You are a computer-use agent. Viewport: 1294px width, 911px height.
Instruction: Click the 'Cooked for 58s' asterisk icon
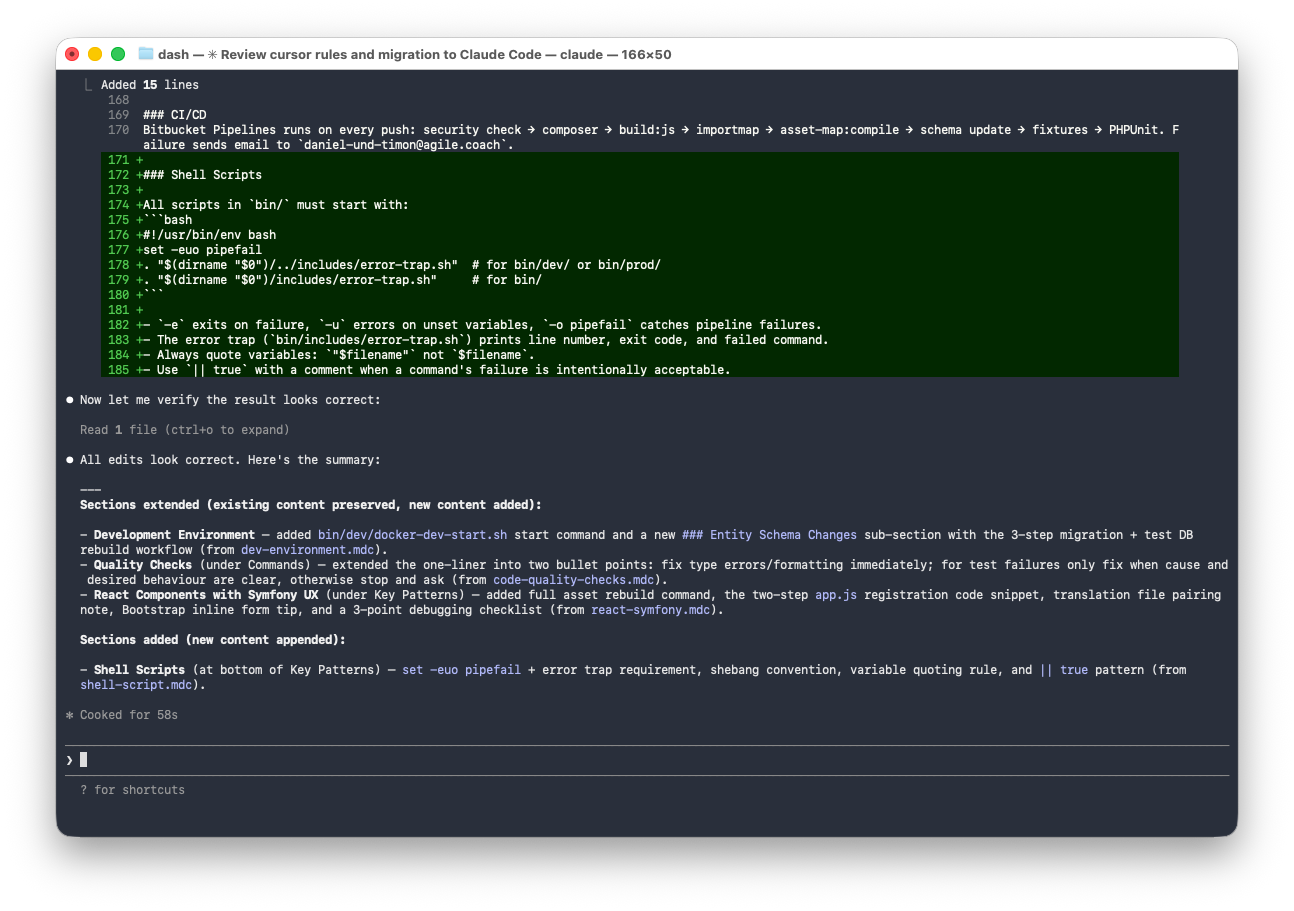click(x=70, y=715)
